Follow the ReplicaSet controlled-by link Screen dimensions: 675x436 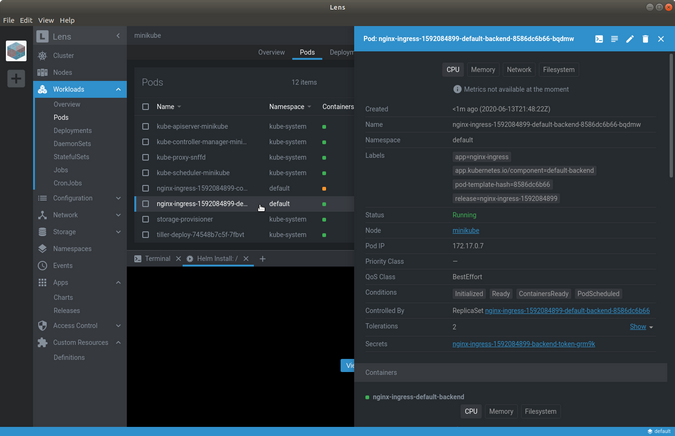(x=567, y=311)
